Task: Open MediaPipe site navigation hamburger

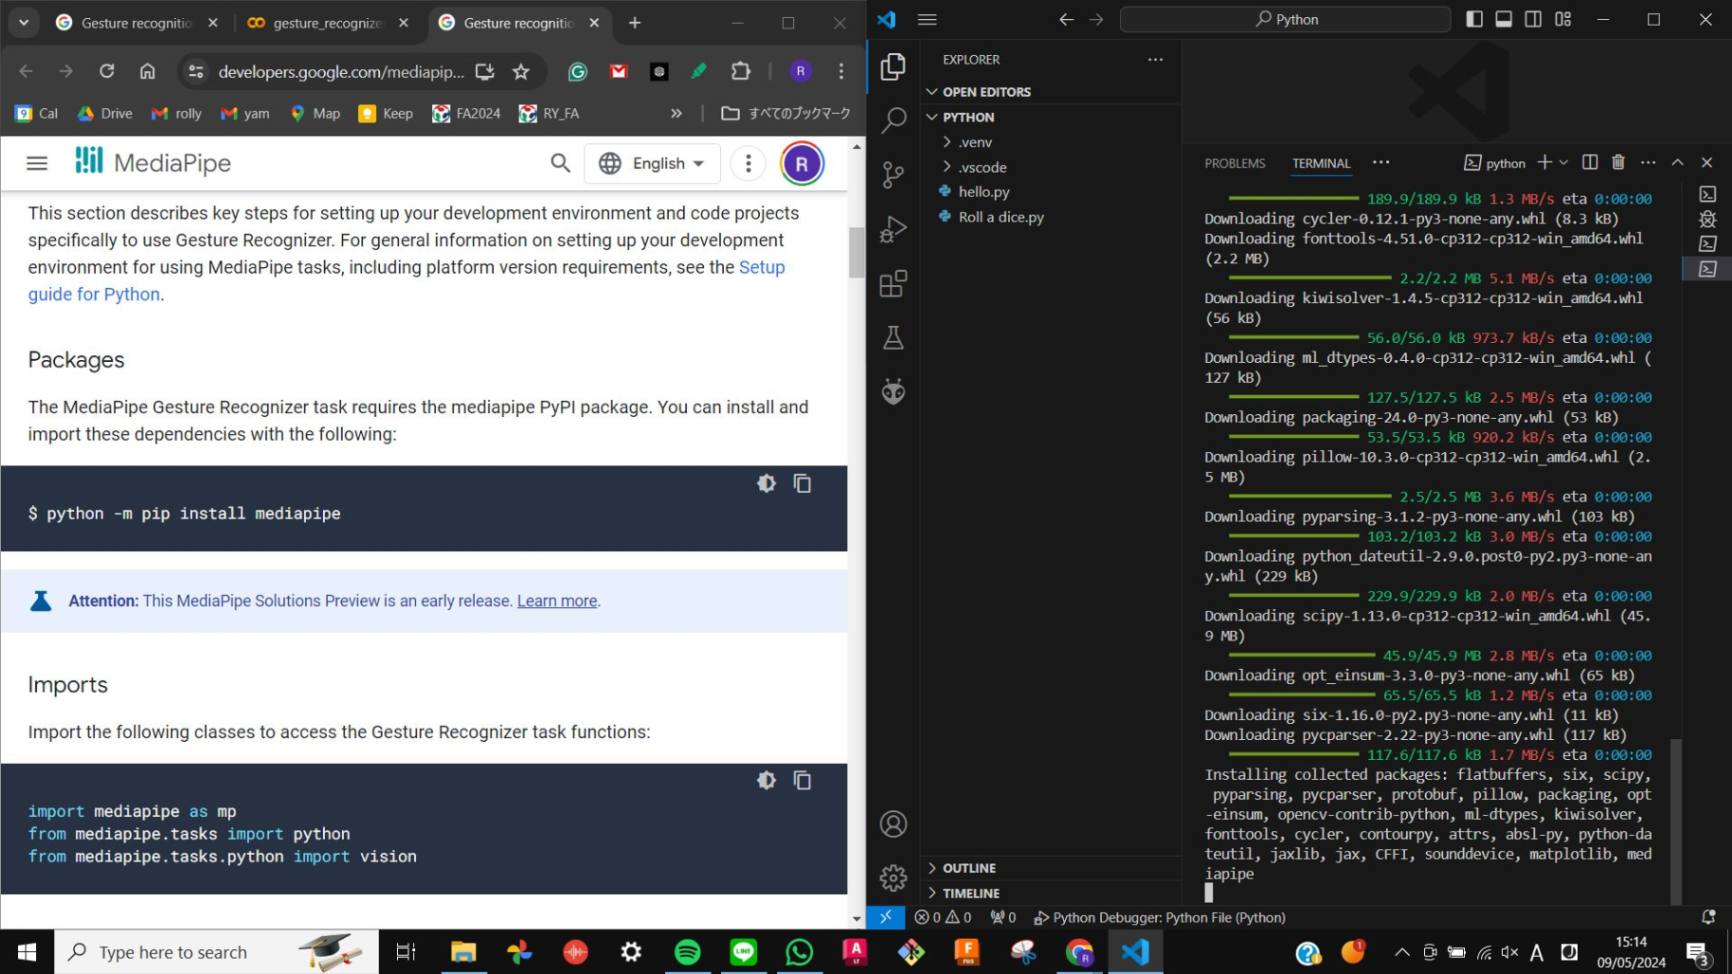Action: [37, 163]
